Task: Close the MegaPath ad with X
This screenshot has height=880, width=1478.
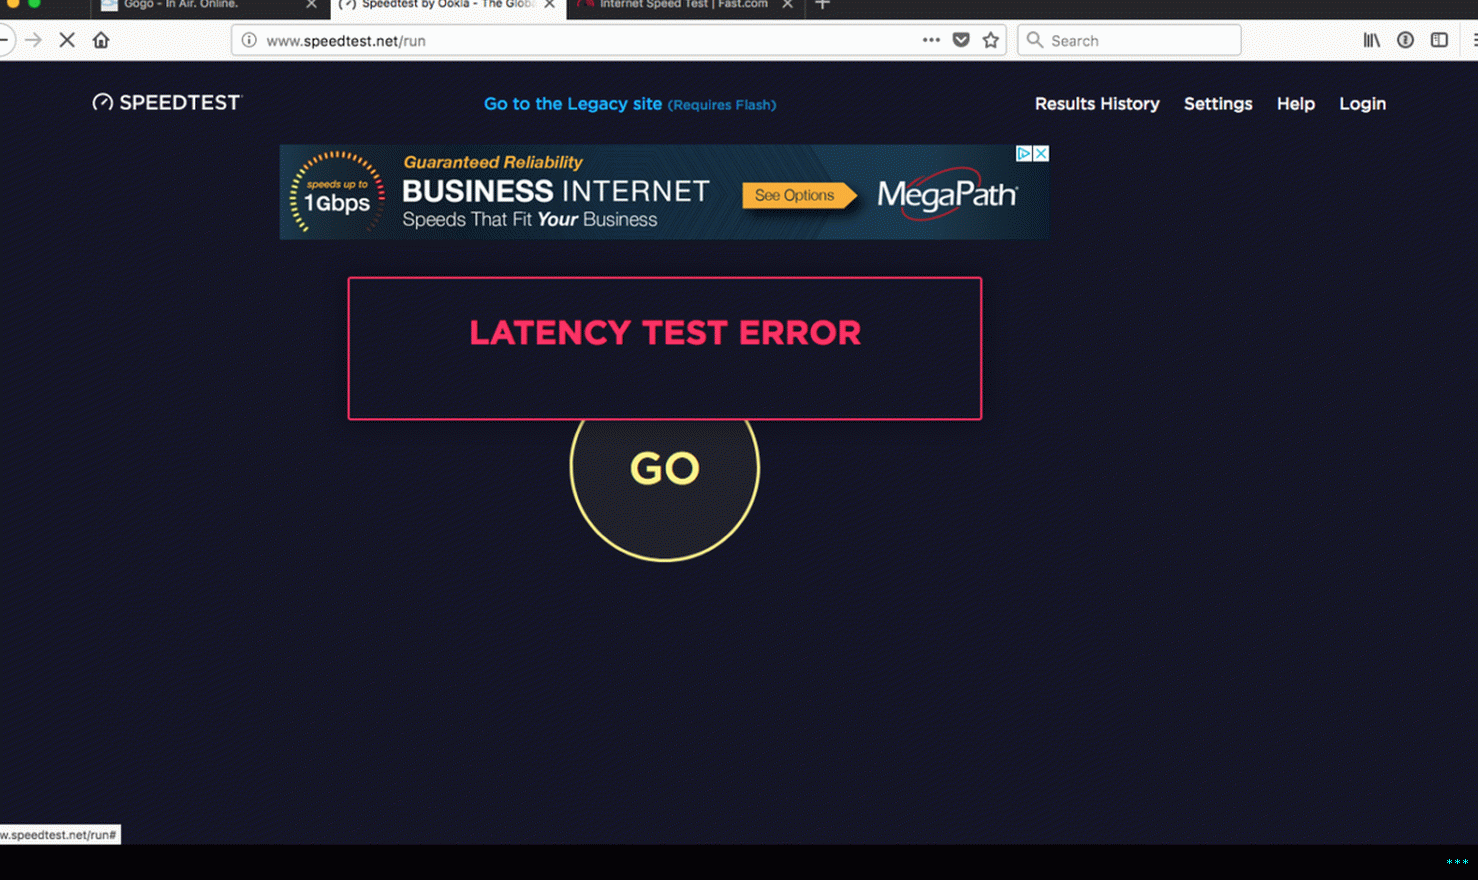Action: click(1041, 153)
